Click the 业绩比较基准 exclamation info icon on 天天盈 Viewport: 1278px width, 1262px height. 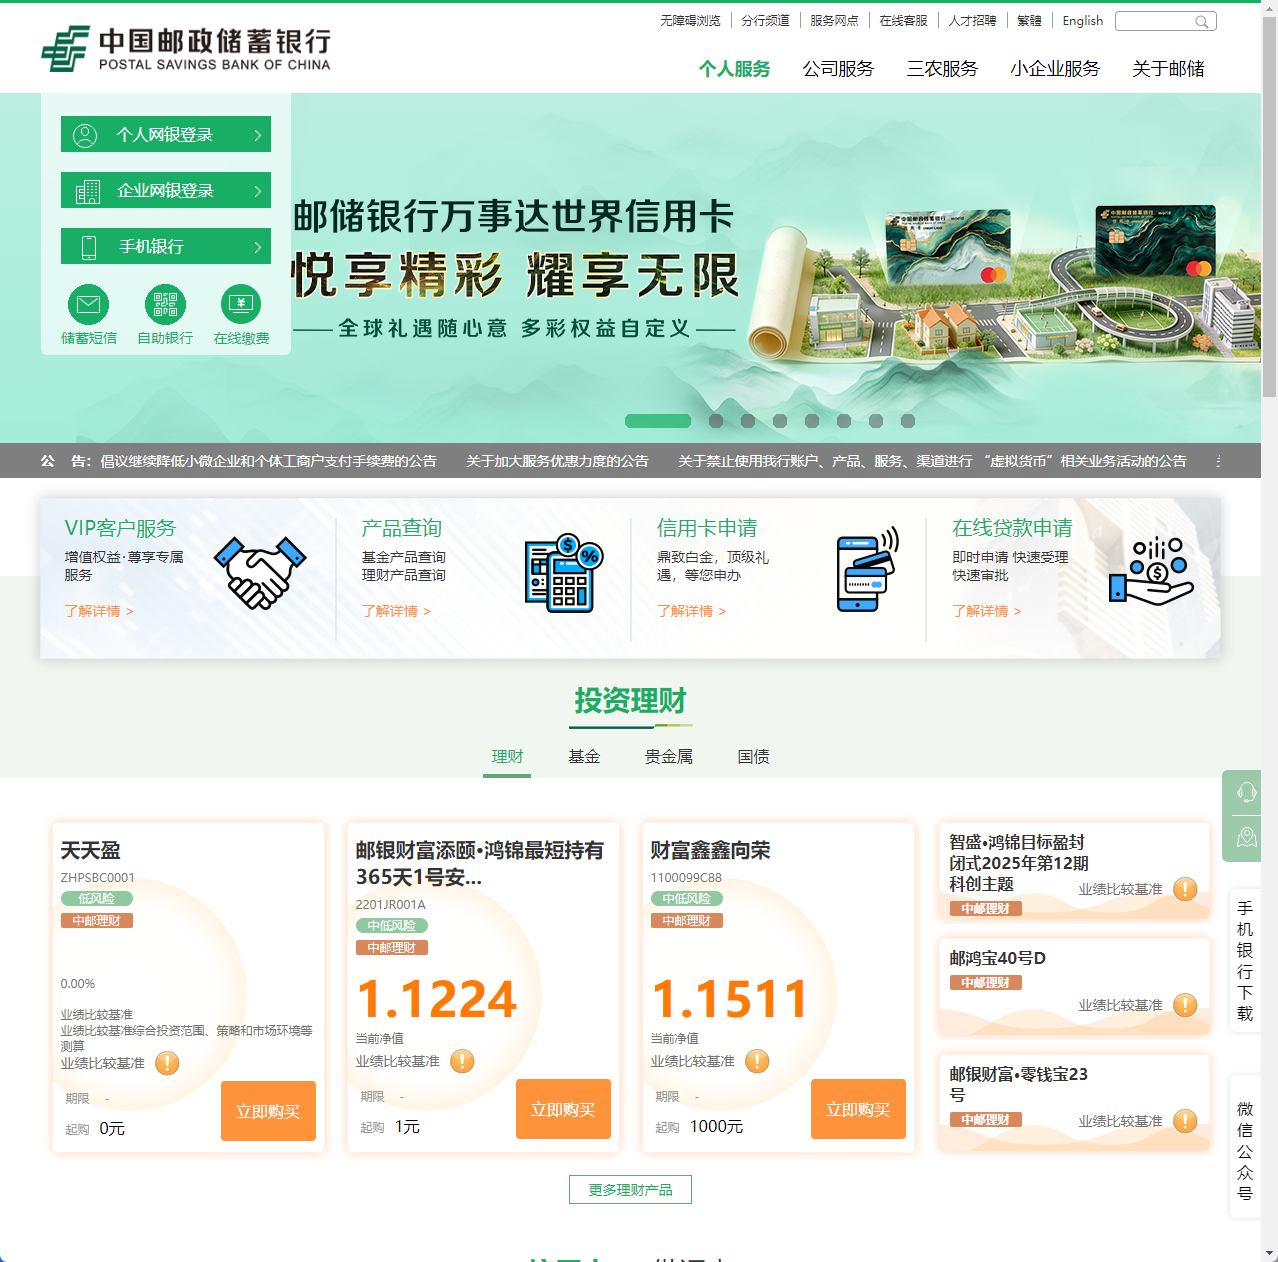tap(168, 1063)
